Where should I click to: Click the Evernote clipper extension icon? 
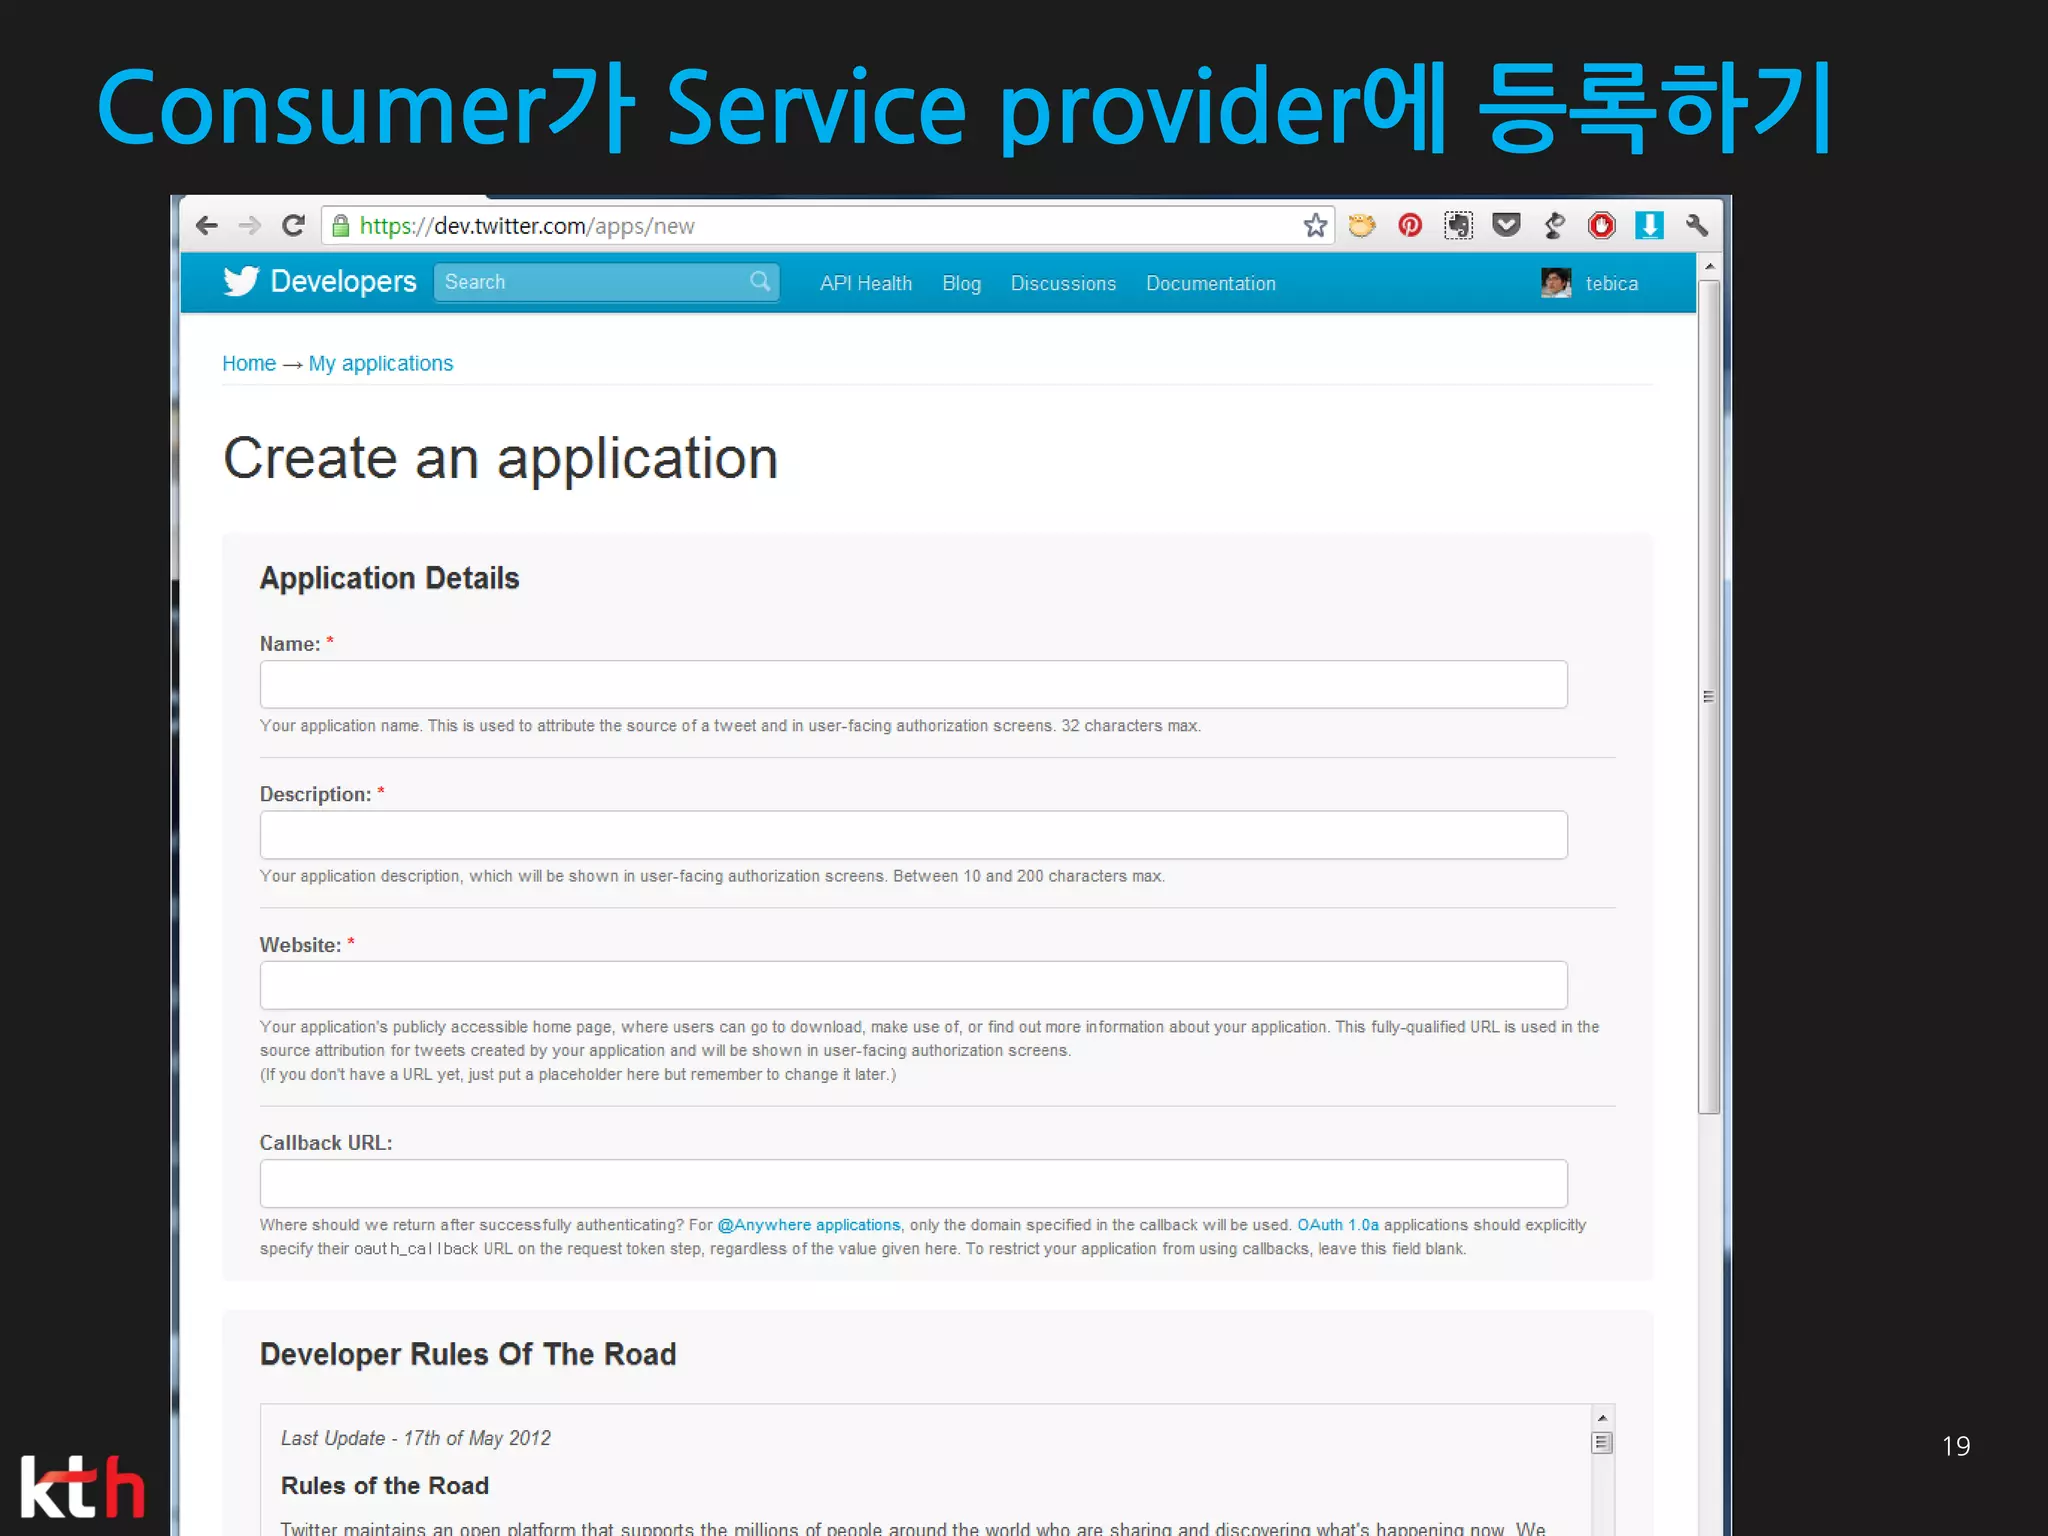(1458, 226)
